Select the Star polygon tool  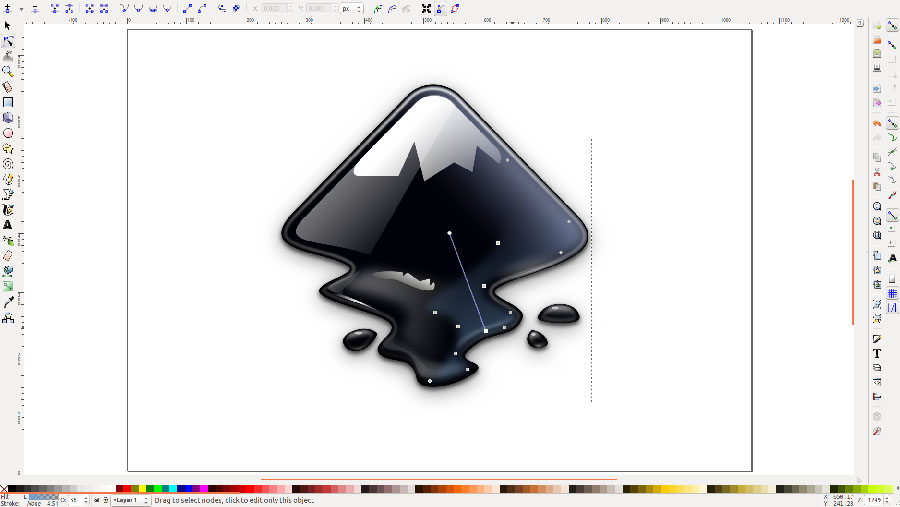pyautogui.click(x=7, y=149)
